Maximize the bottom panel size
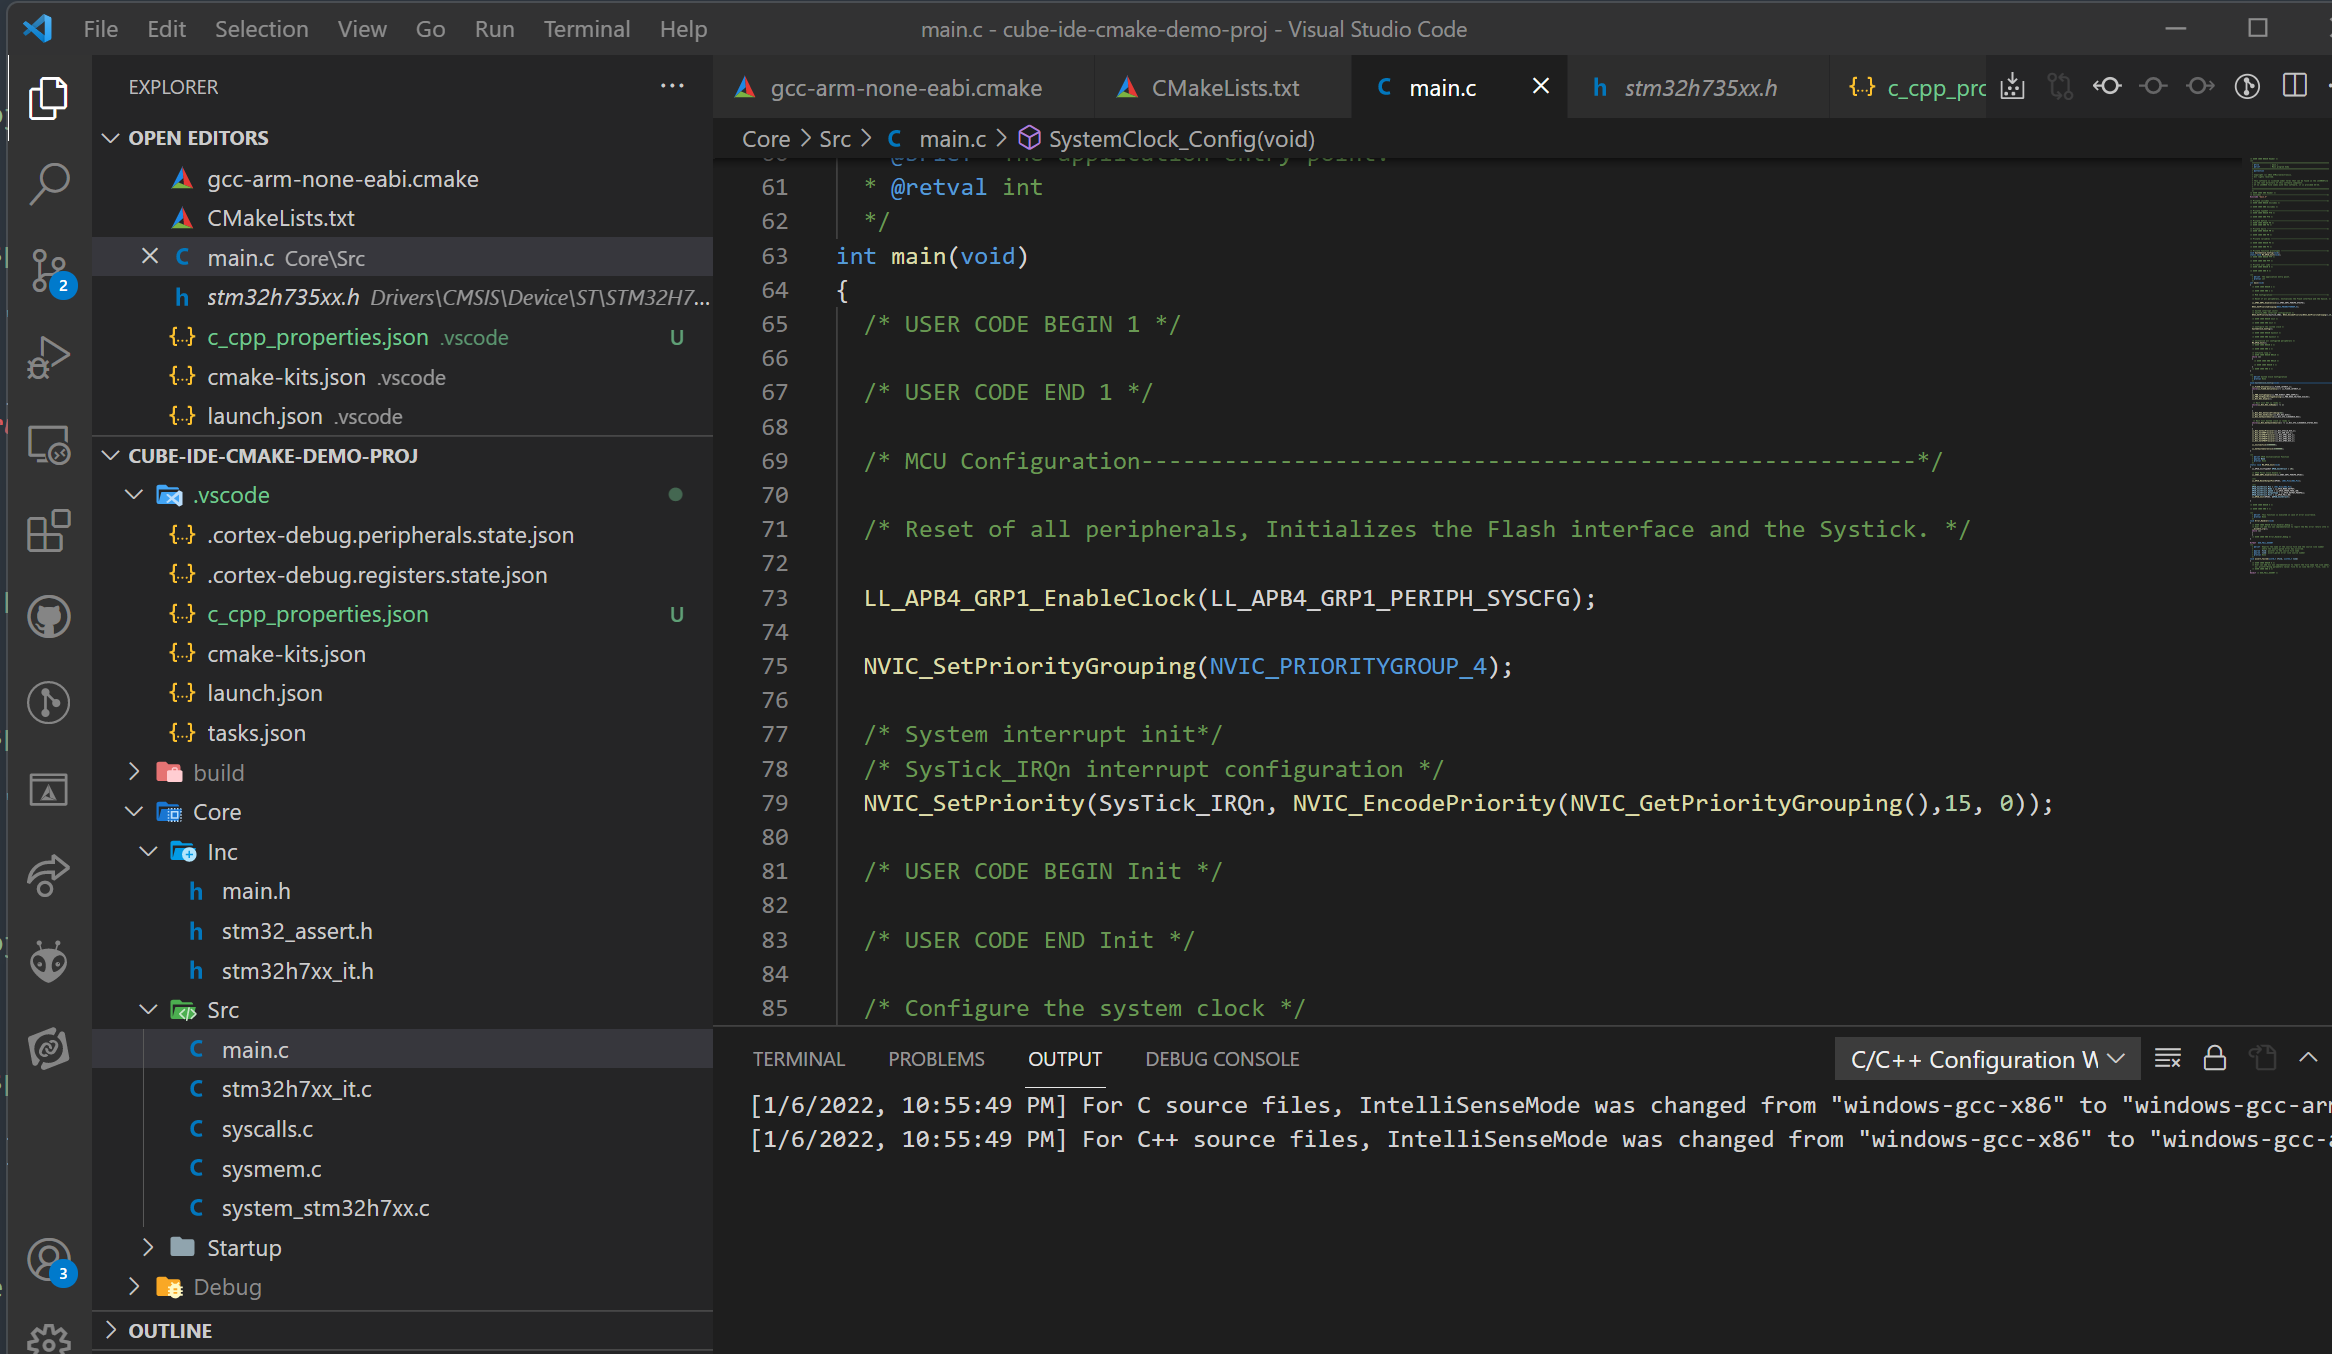Screen dimensions: 2332x1354 2307,1058
